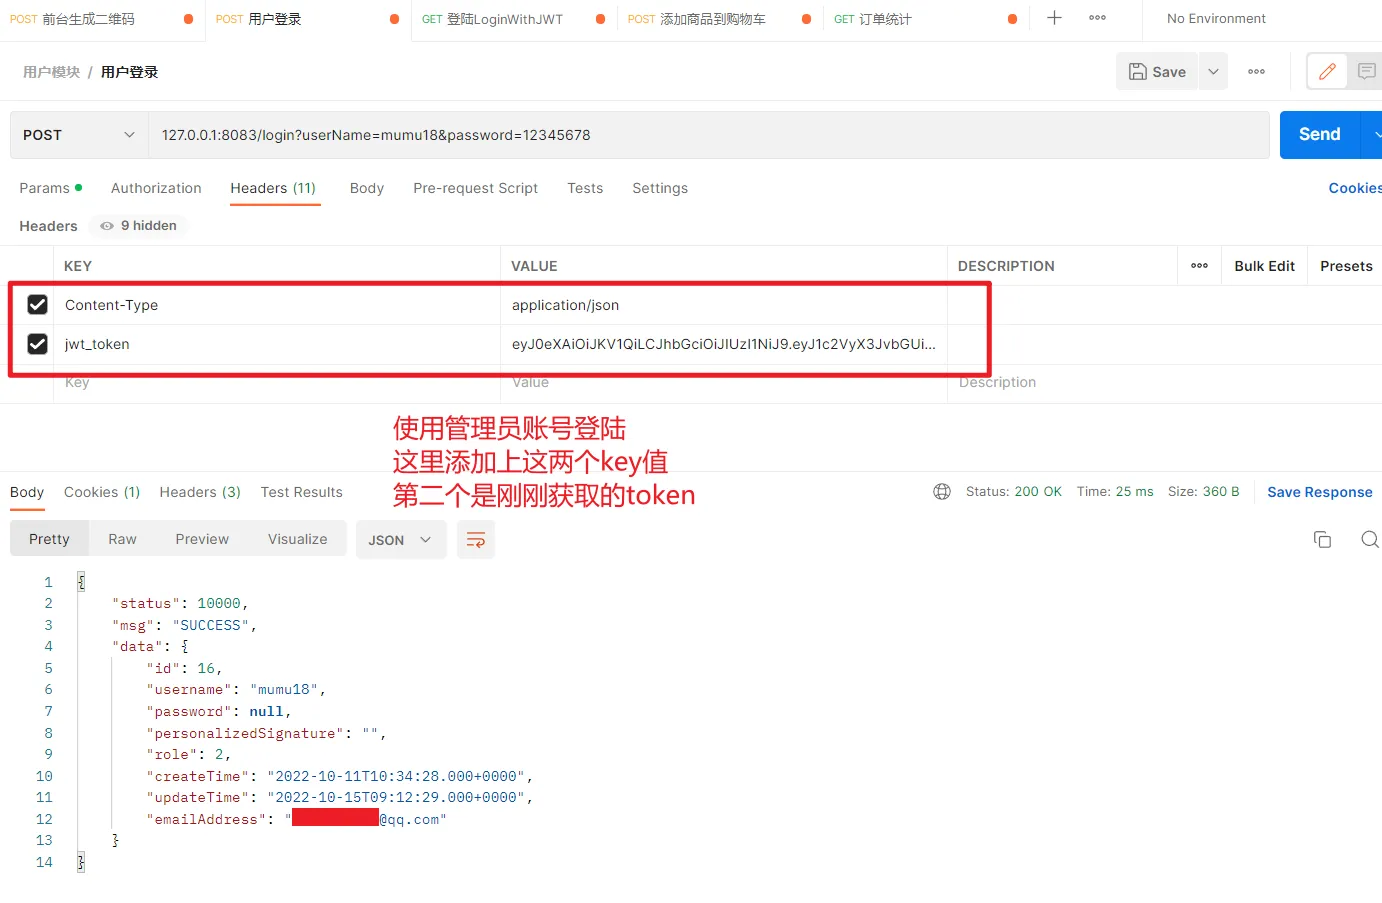Open a new request tab with plus icon
The height and width of the screenshot is (903, 1382).
click(x=1054, y=18)
